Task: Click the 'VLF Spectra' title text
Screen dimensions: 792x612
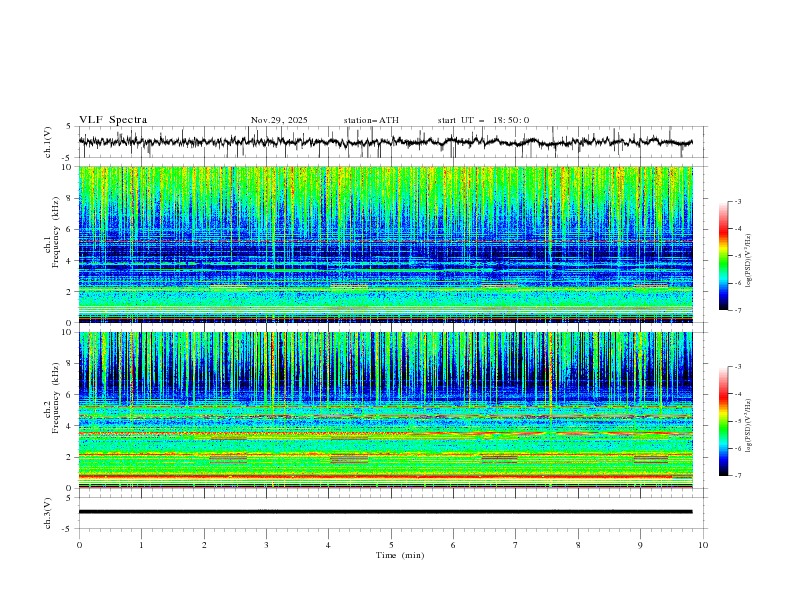Action: pos(113,120)
